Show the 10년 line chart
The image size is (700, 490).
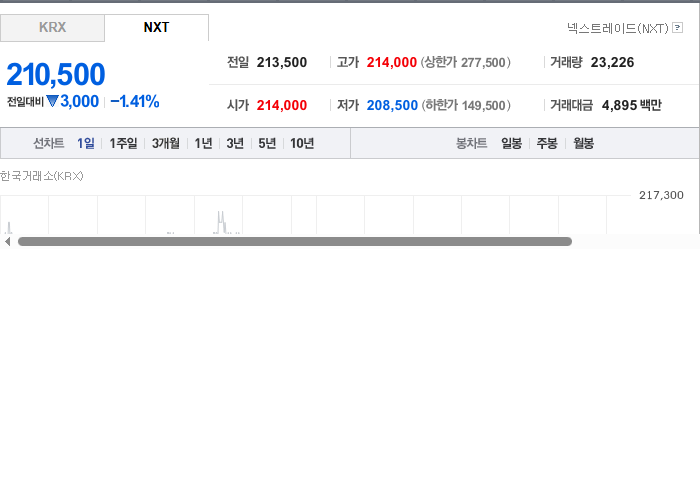(302, 143)
